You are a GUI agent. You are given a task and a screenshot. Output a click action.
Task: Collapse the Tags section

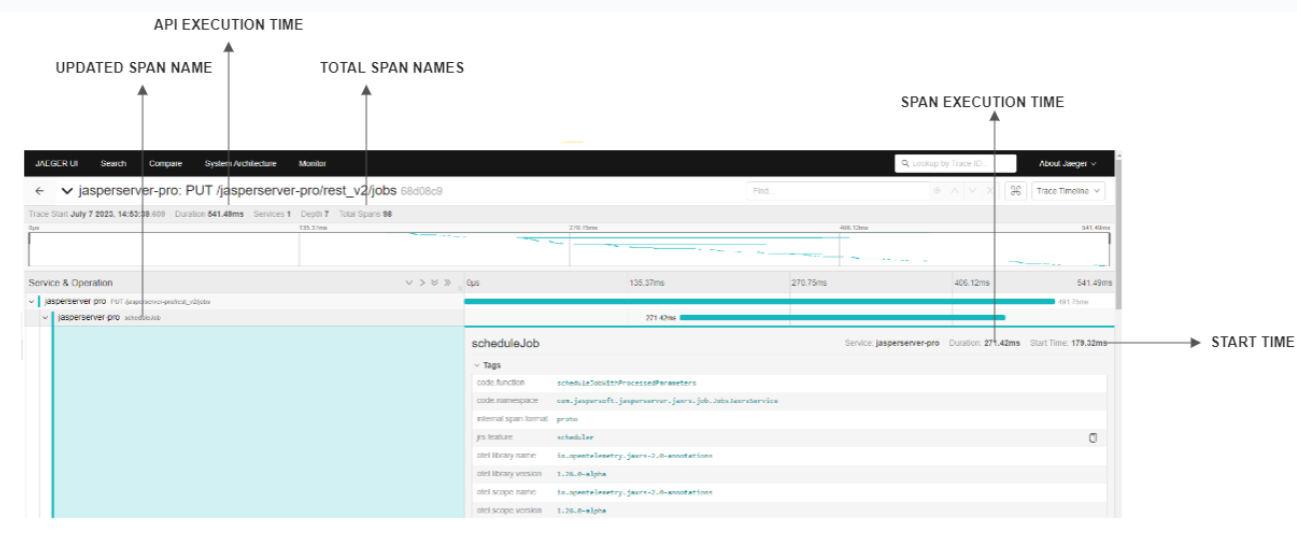click(x=487, y=365)
